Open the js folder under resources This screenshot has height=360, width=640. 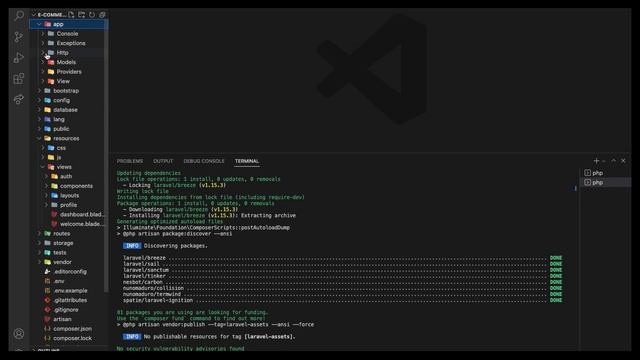[x=58, y=157]
